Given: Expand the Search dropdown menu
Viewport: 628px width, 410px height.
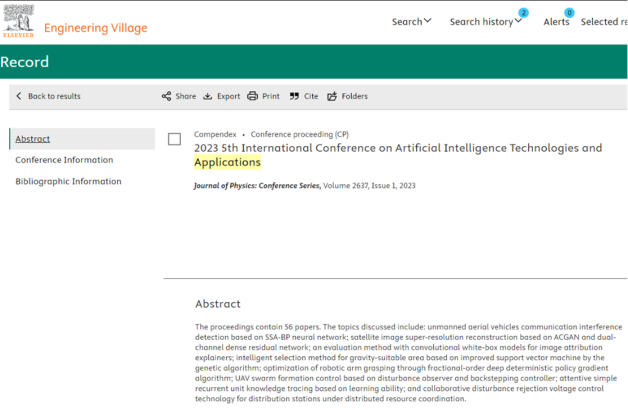Looking at the screenshot, I should [x=411, y=22].
